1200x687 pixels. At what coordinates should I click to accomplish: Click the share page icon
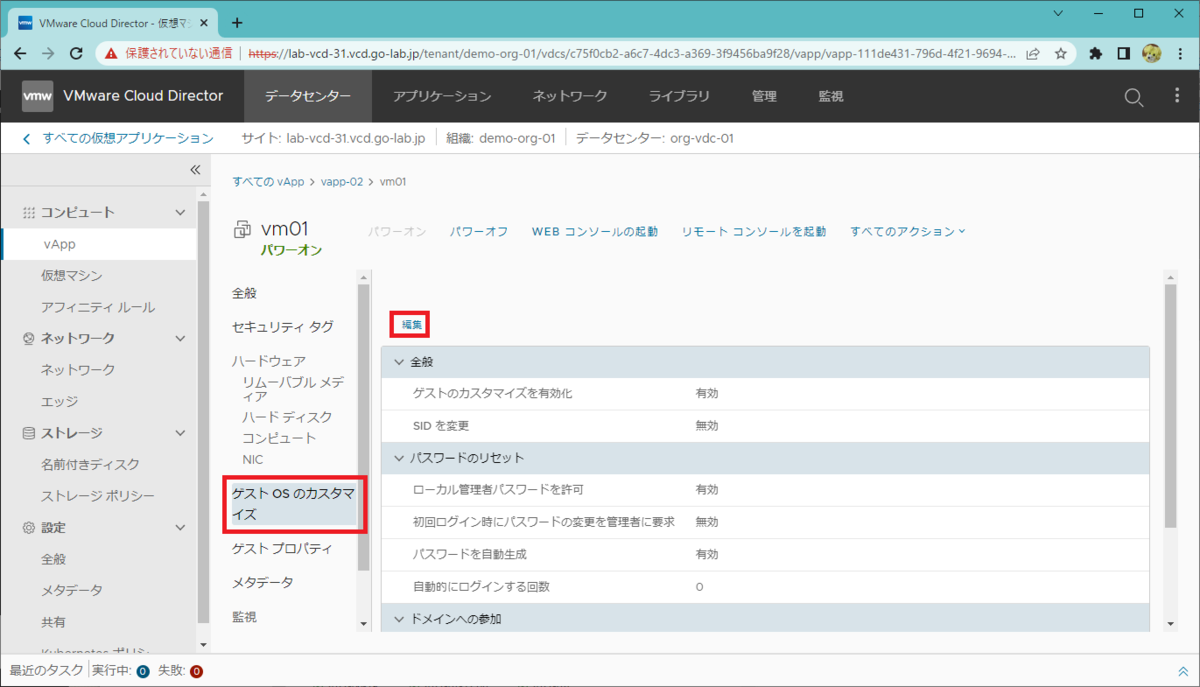click(1033, 53)
